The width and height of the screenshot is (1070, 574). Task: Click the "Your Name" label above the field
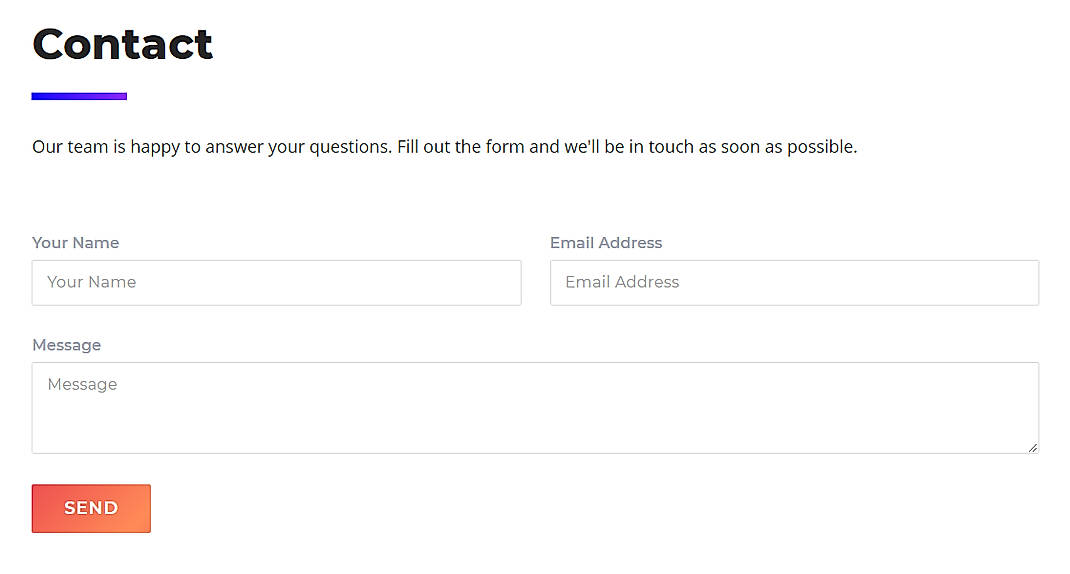76,243
